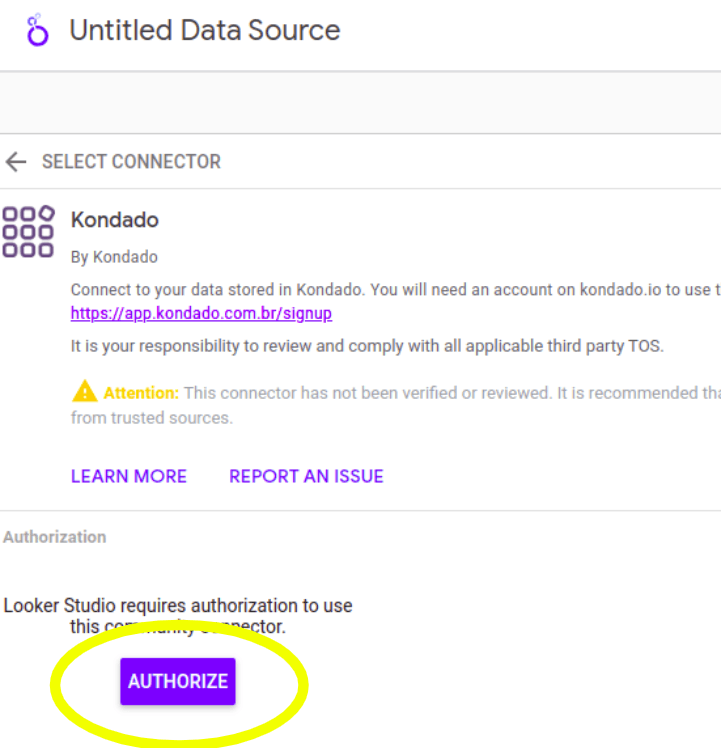This screenshot has height=748, width=721.
Task: Select REPORT AN ISSUE
Action: [x=306, y=476]
